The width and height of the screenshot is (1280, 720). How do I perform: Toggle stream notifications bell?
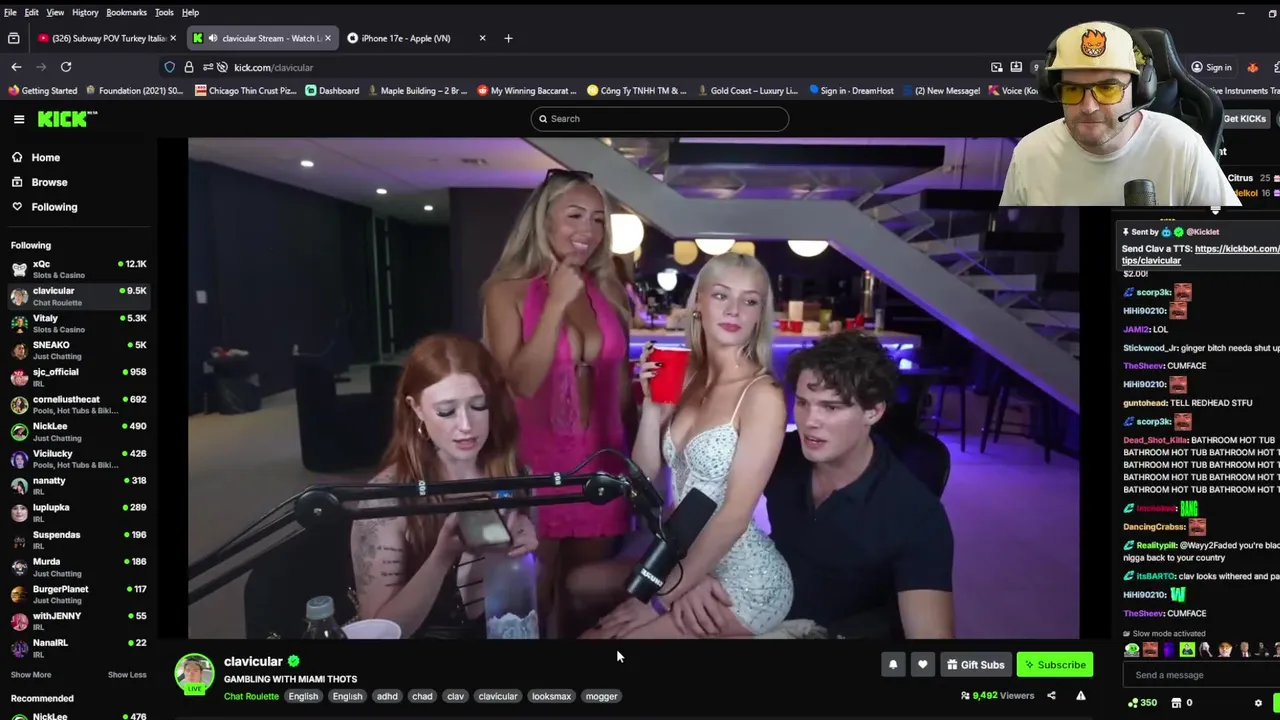click(x=893, y=665)
